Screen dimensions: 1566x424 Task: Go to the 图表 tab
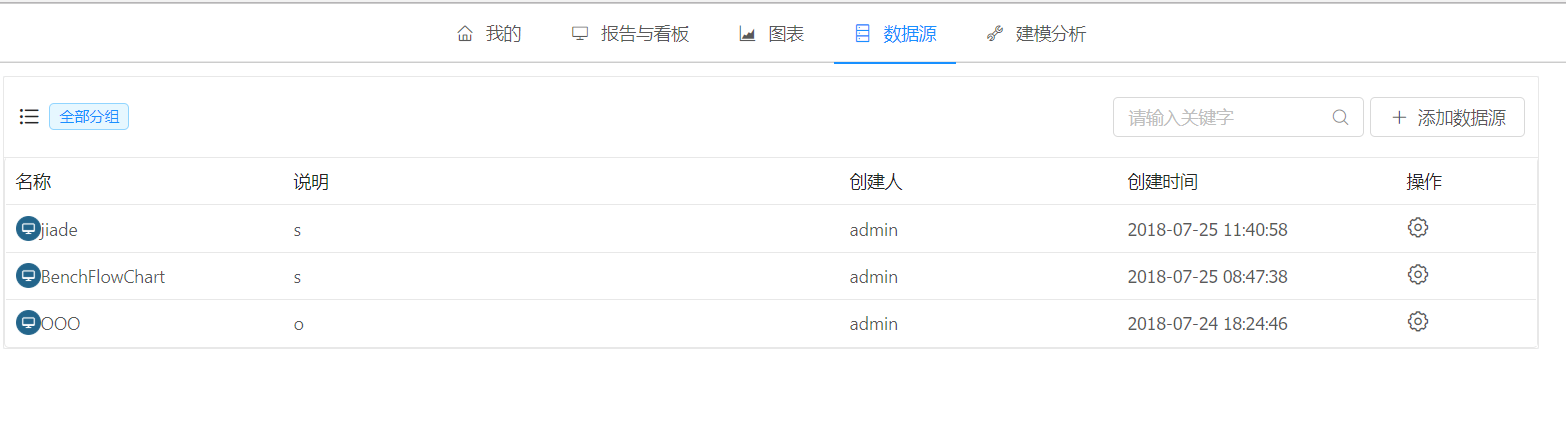point(771,34)
